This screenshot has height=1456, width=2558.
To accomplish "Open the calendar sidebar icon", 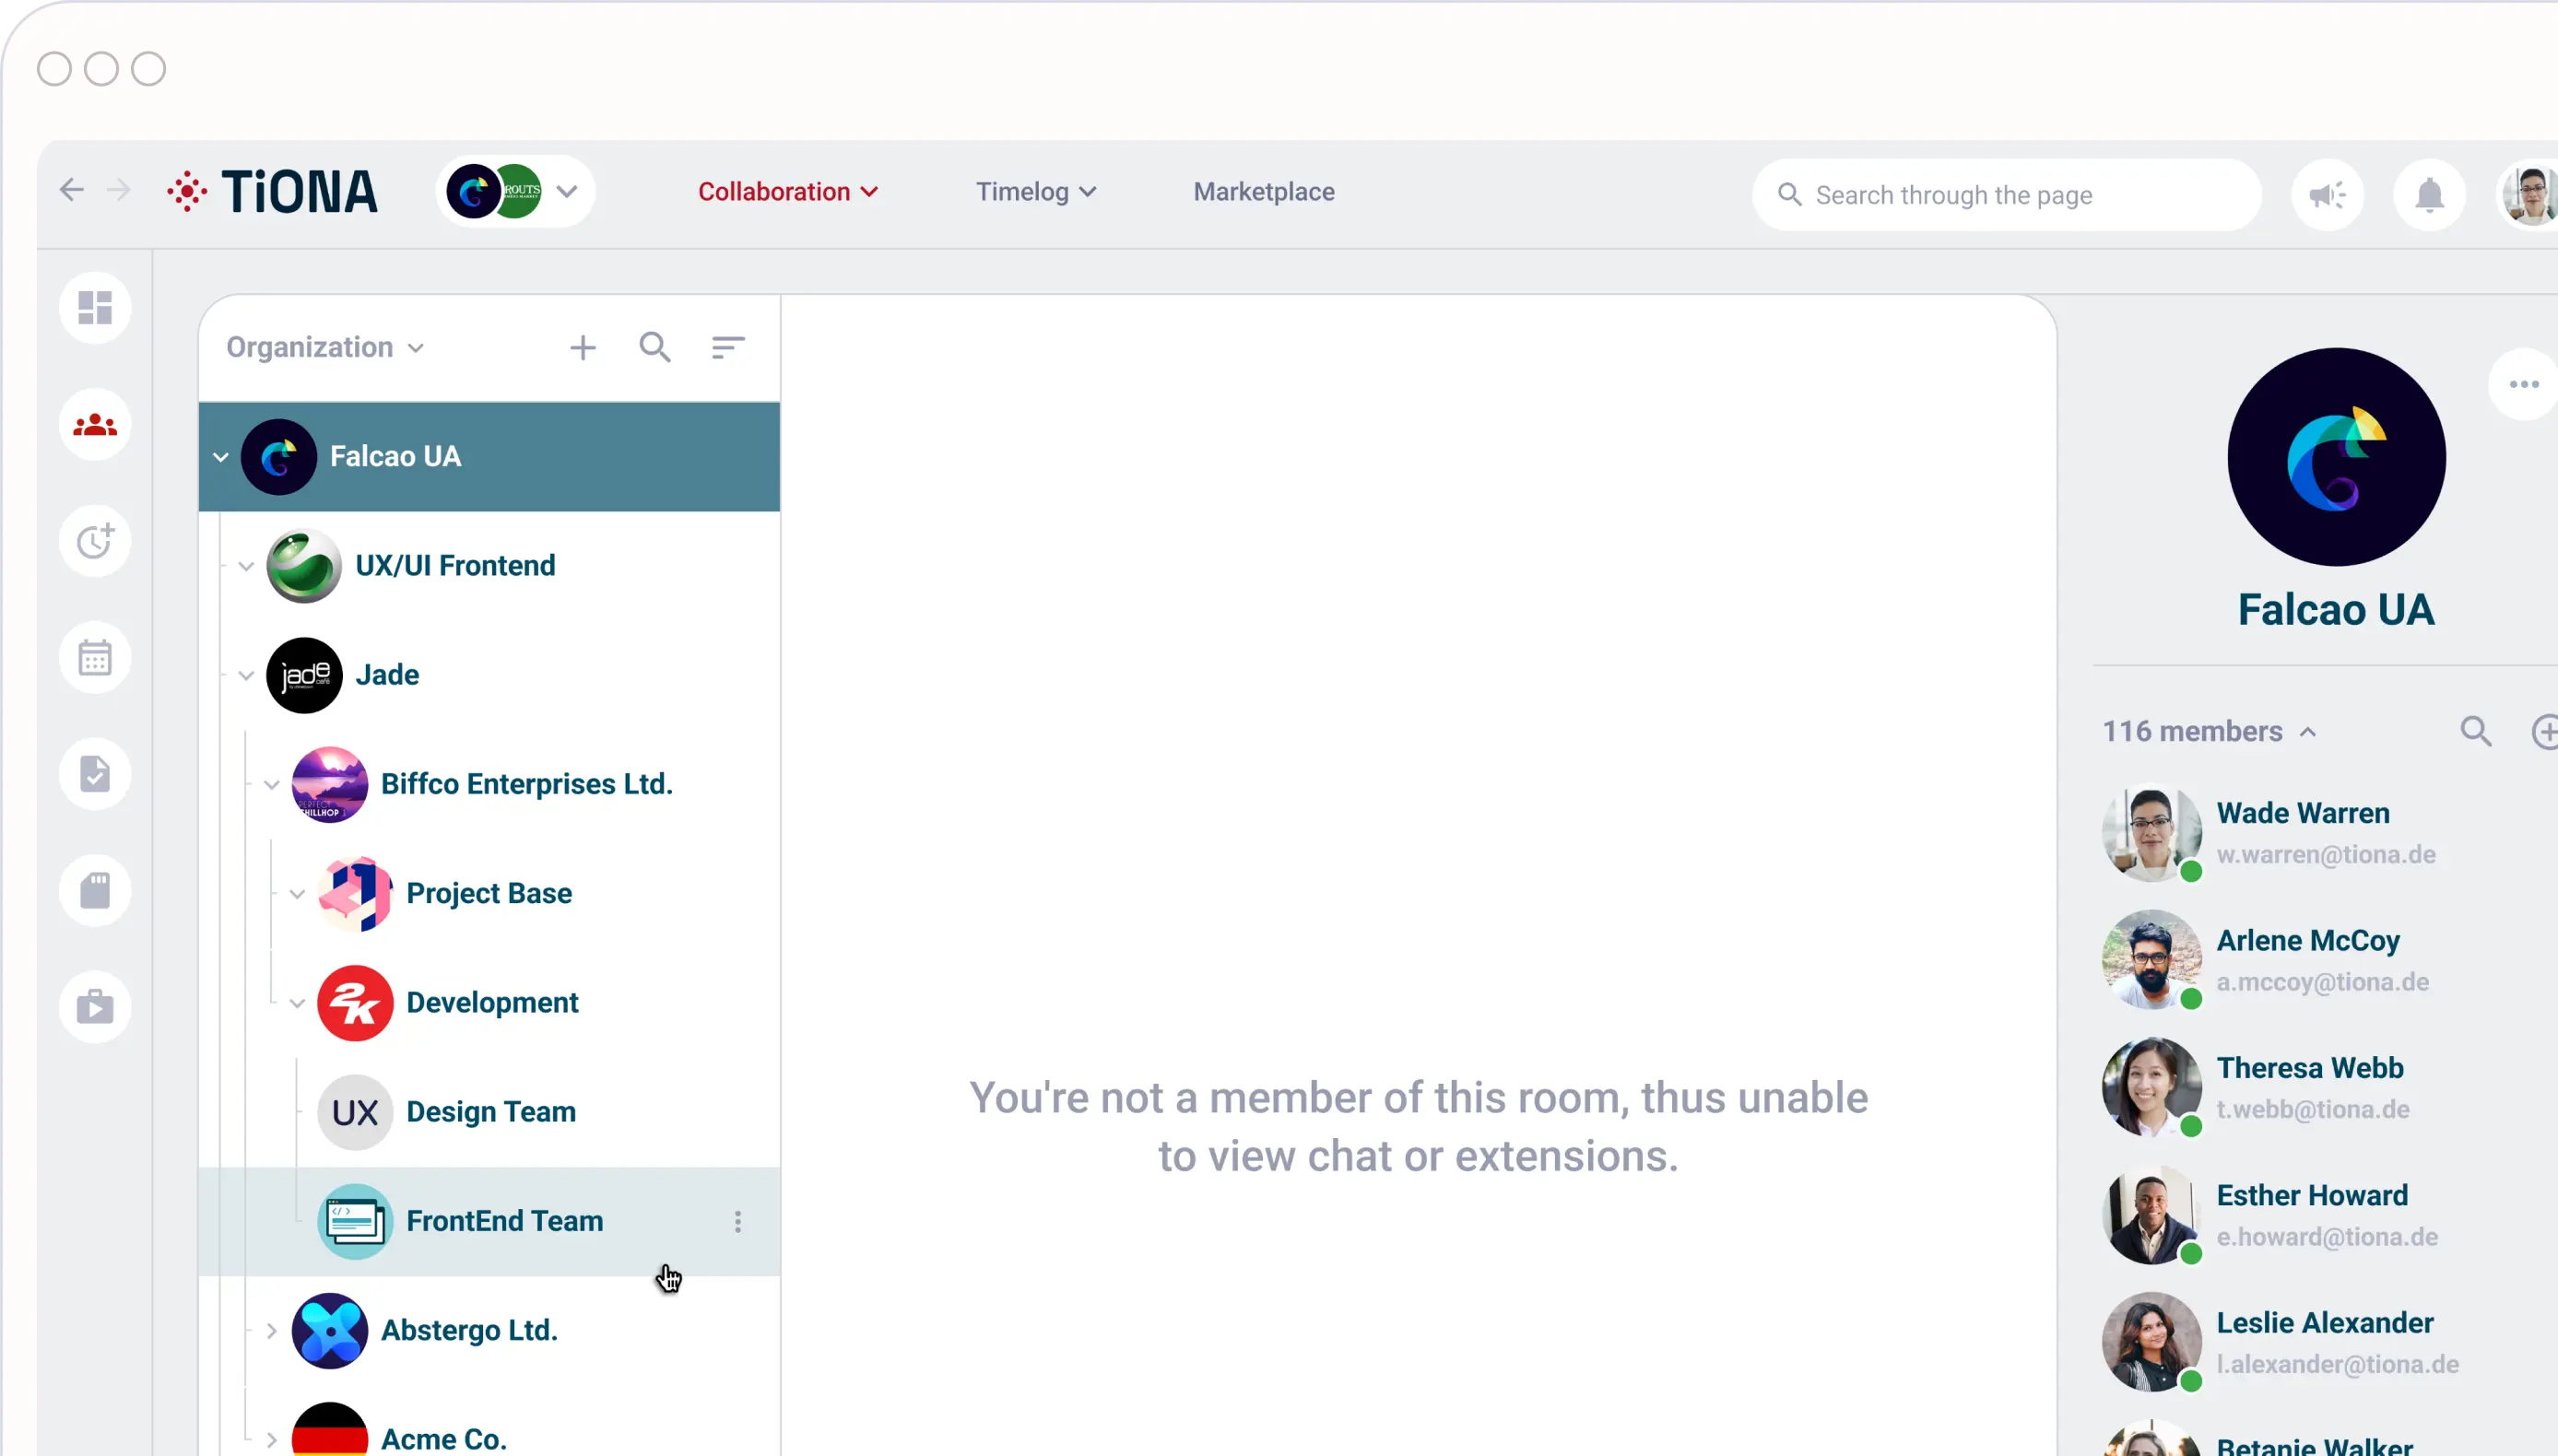I will (95, 658).
